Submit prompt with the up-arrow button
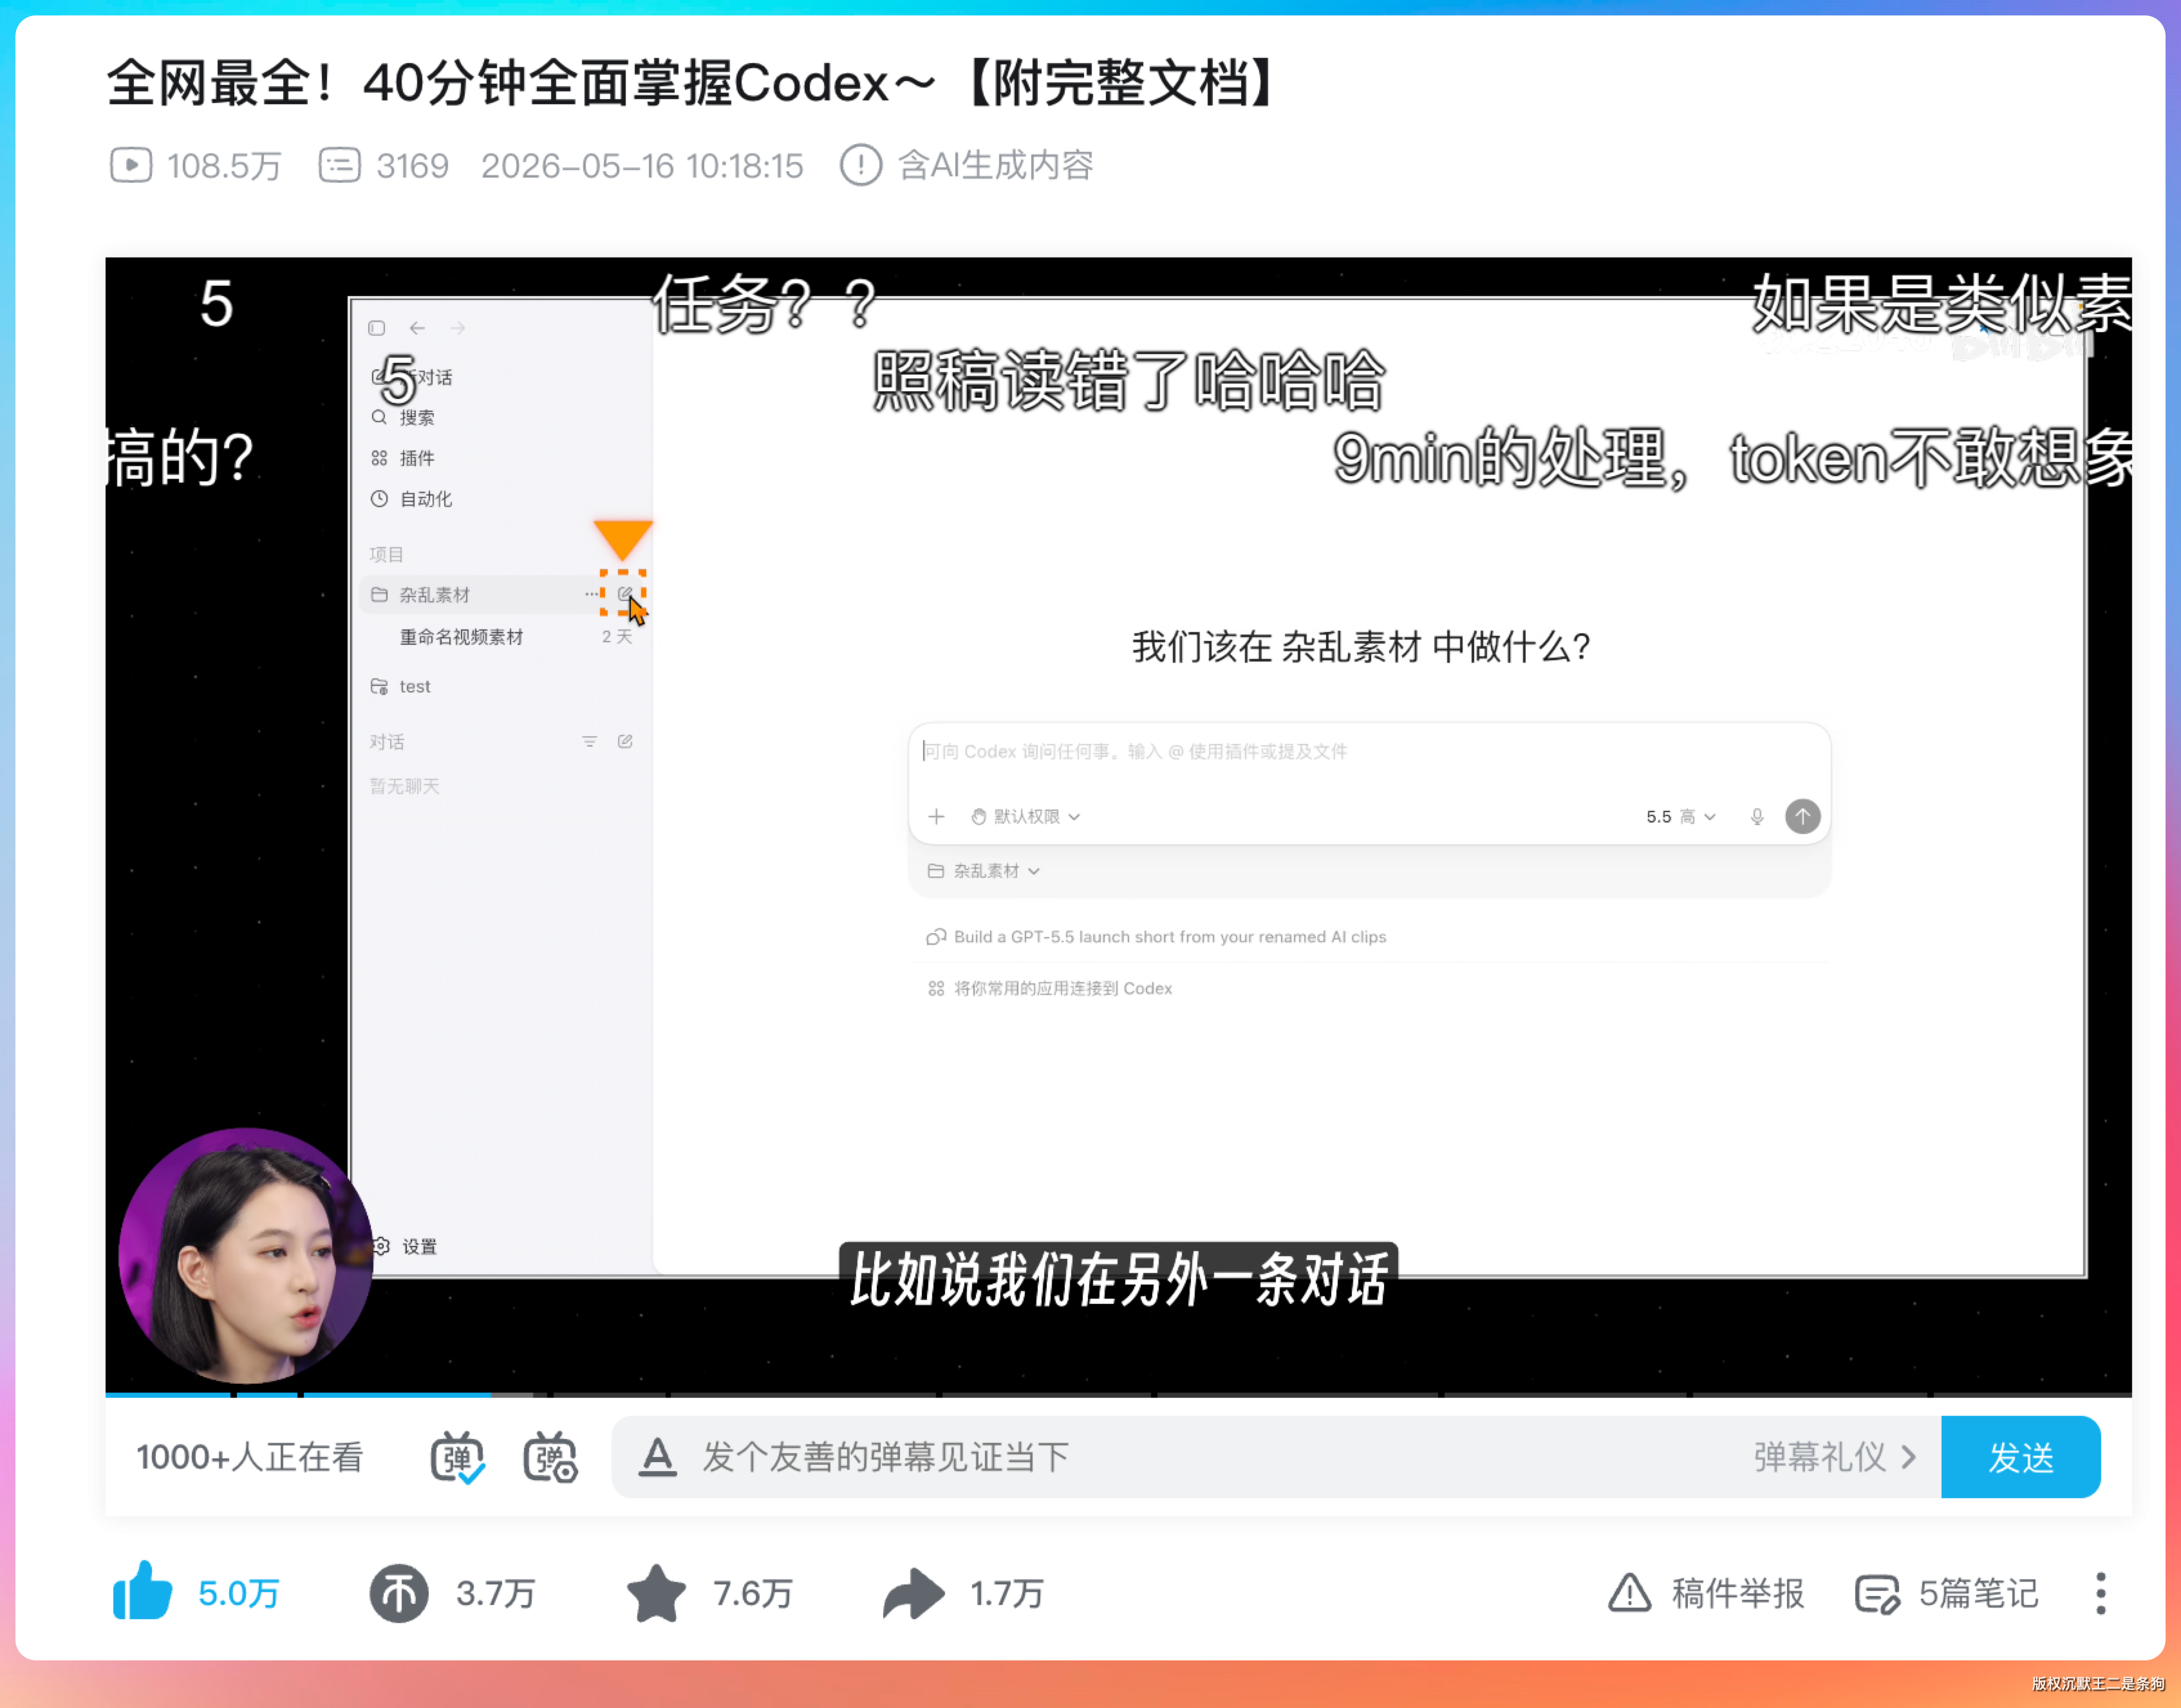 (1802, 817)
